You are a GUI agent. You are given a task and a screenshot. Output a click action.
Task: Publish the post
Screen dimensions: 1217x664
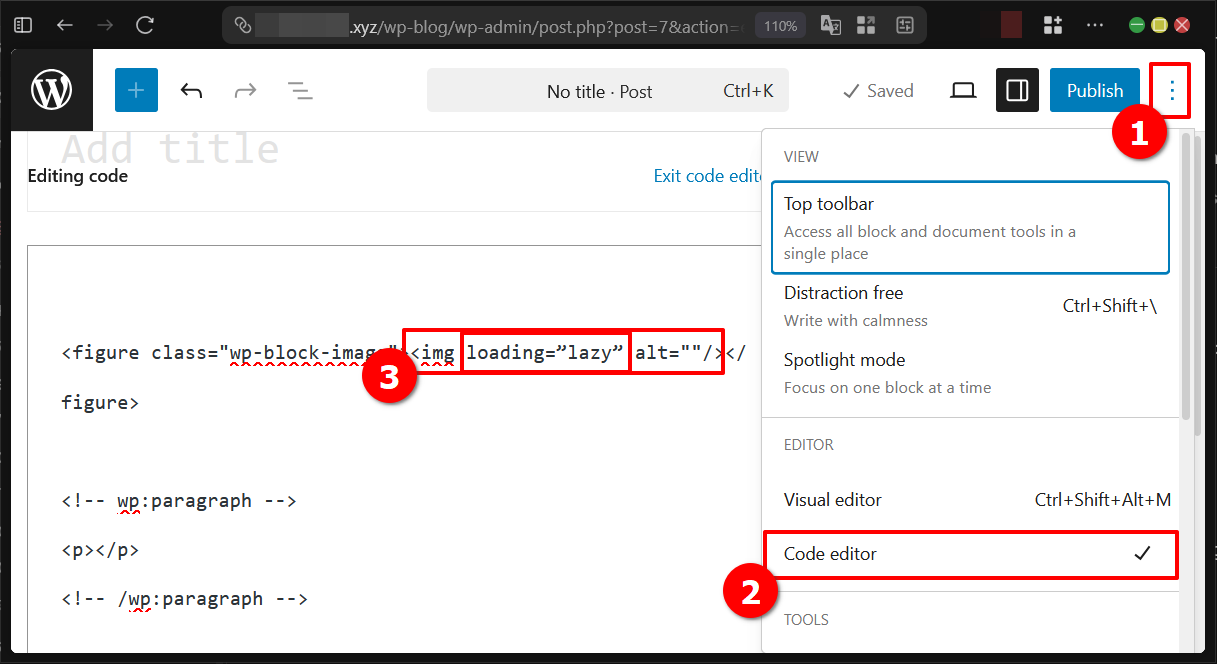point(1094,90)
